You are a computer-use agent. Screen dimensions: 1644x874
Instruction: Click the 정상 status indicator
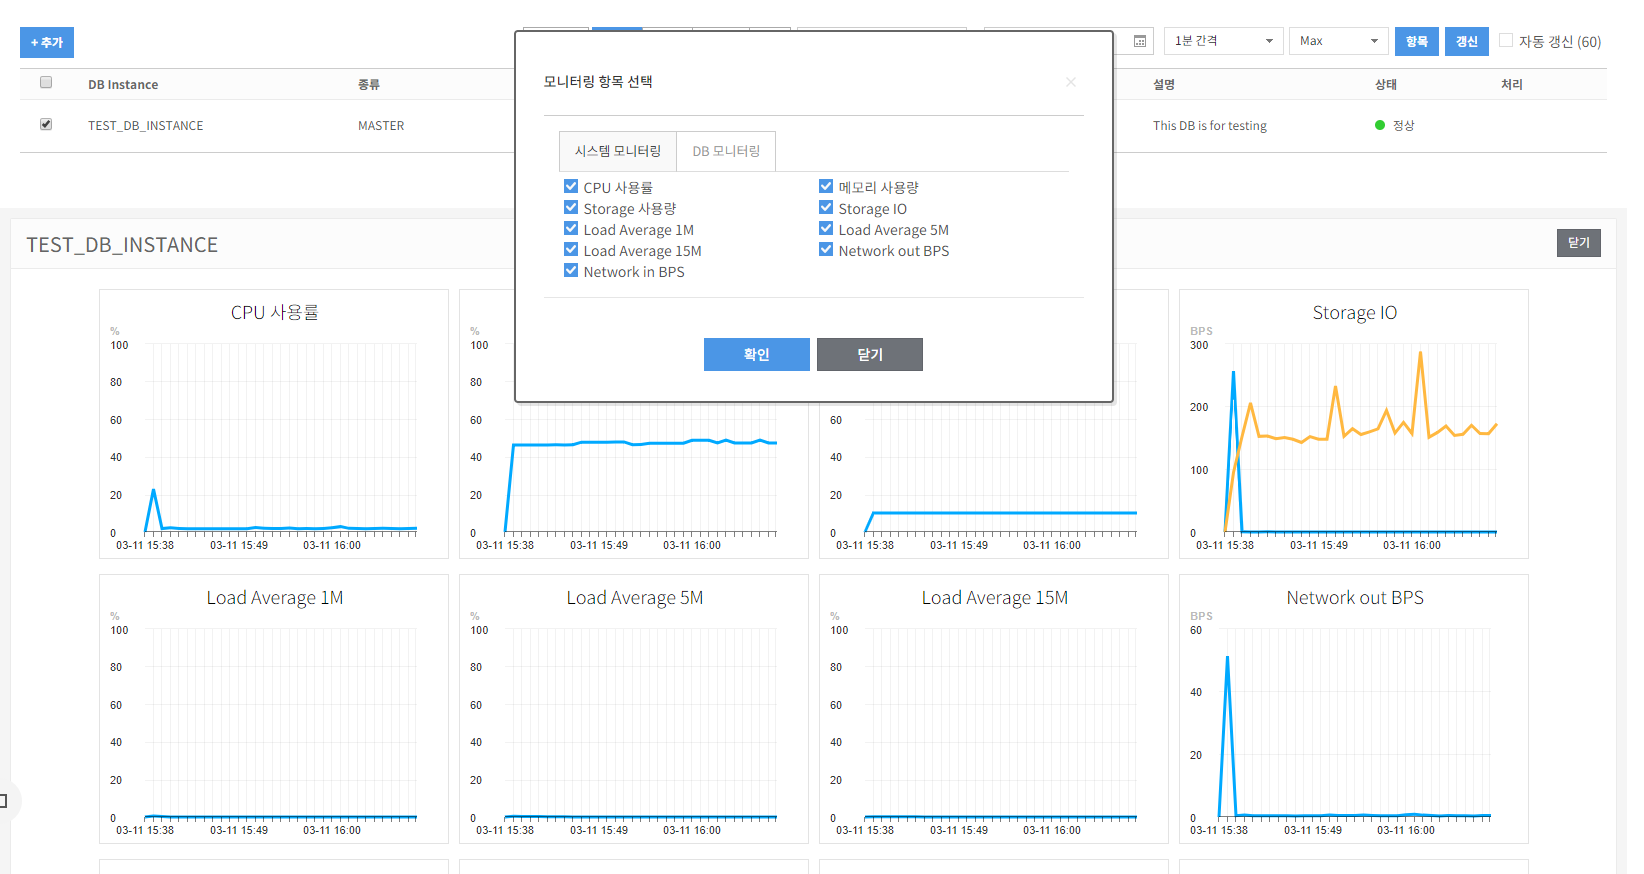tap(1395, 125)
